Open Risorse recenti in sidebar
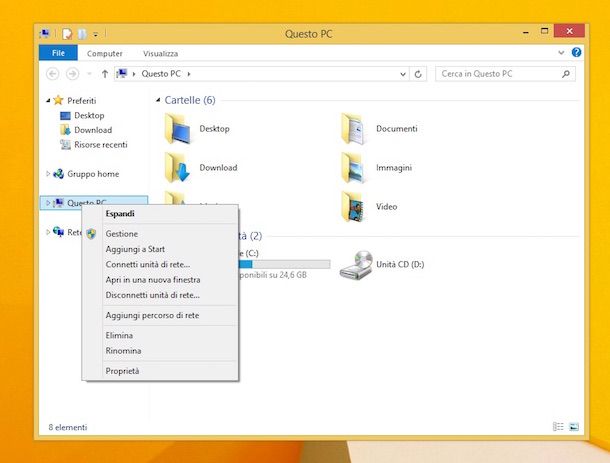This screenshot has height=463, width=610. pos(101,145)
